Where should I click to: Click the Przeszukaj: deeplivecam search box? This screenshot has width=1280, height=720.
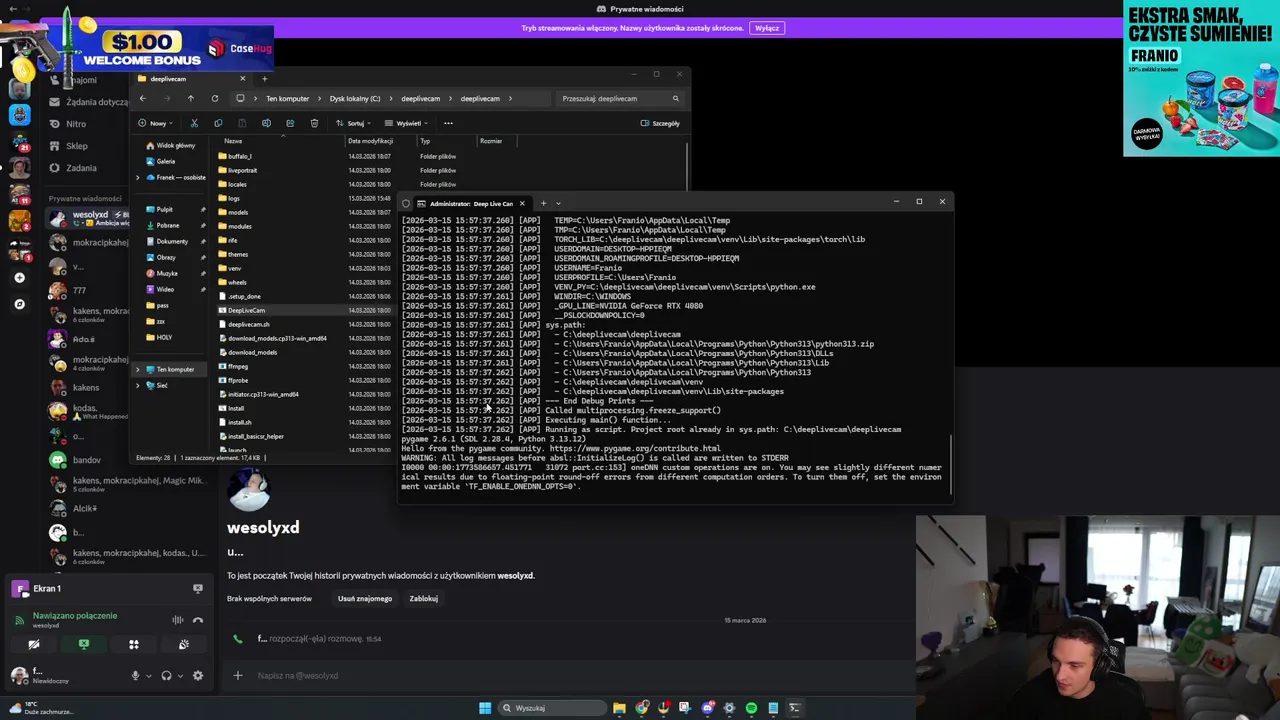(620, 98)
